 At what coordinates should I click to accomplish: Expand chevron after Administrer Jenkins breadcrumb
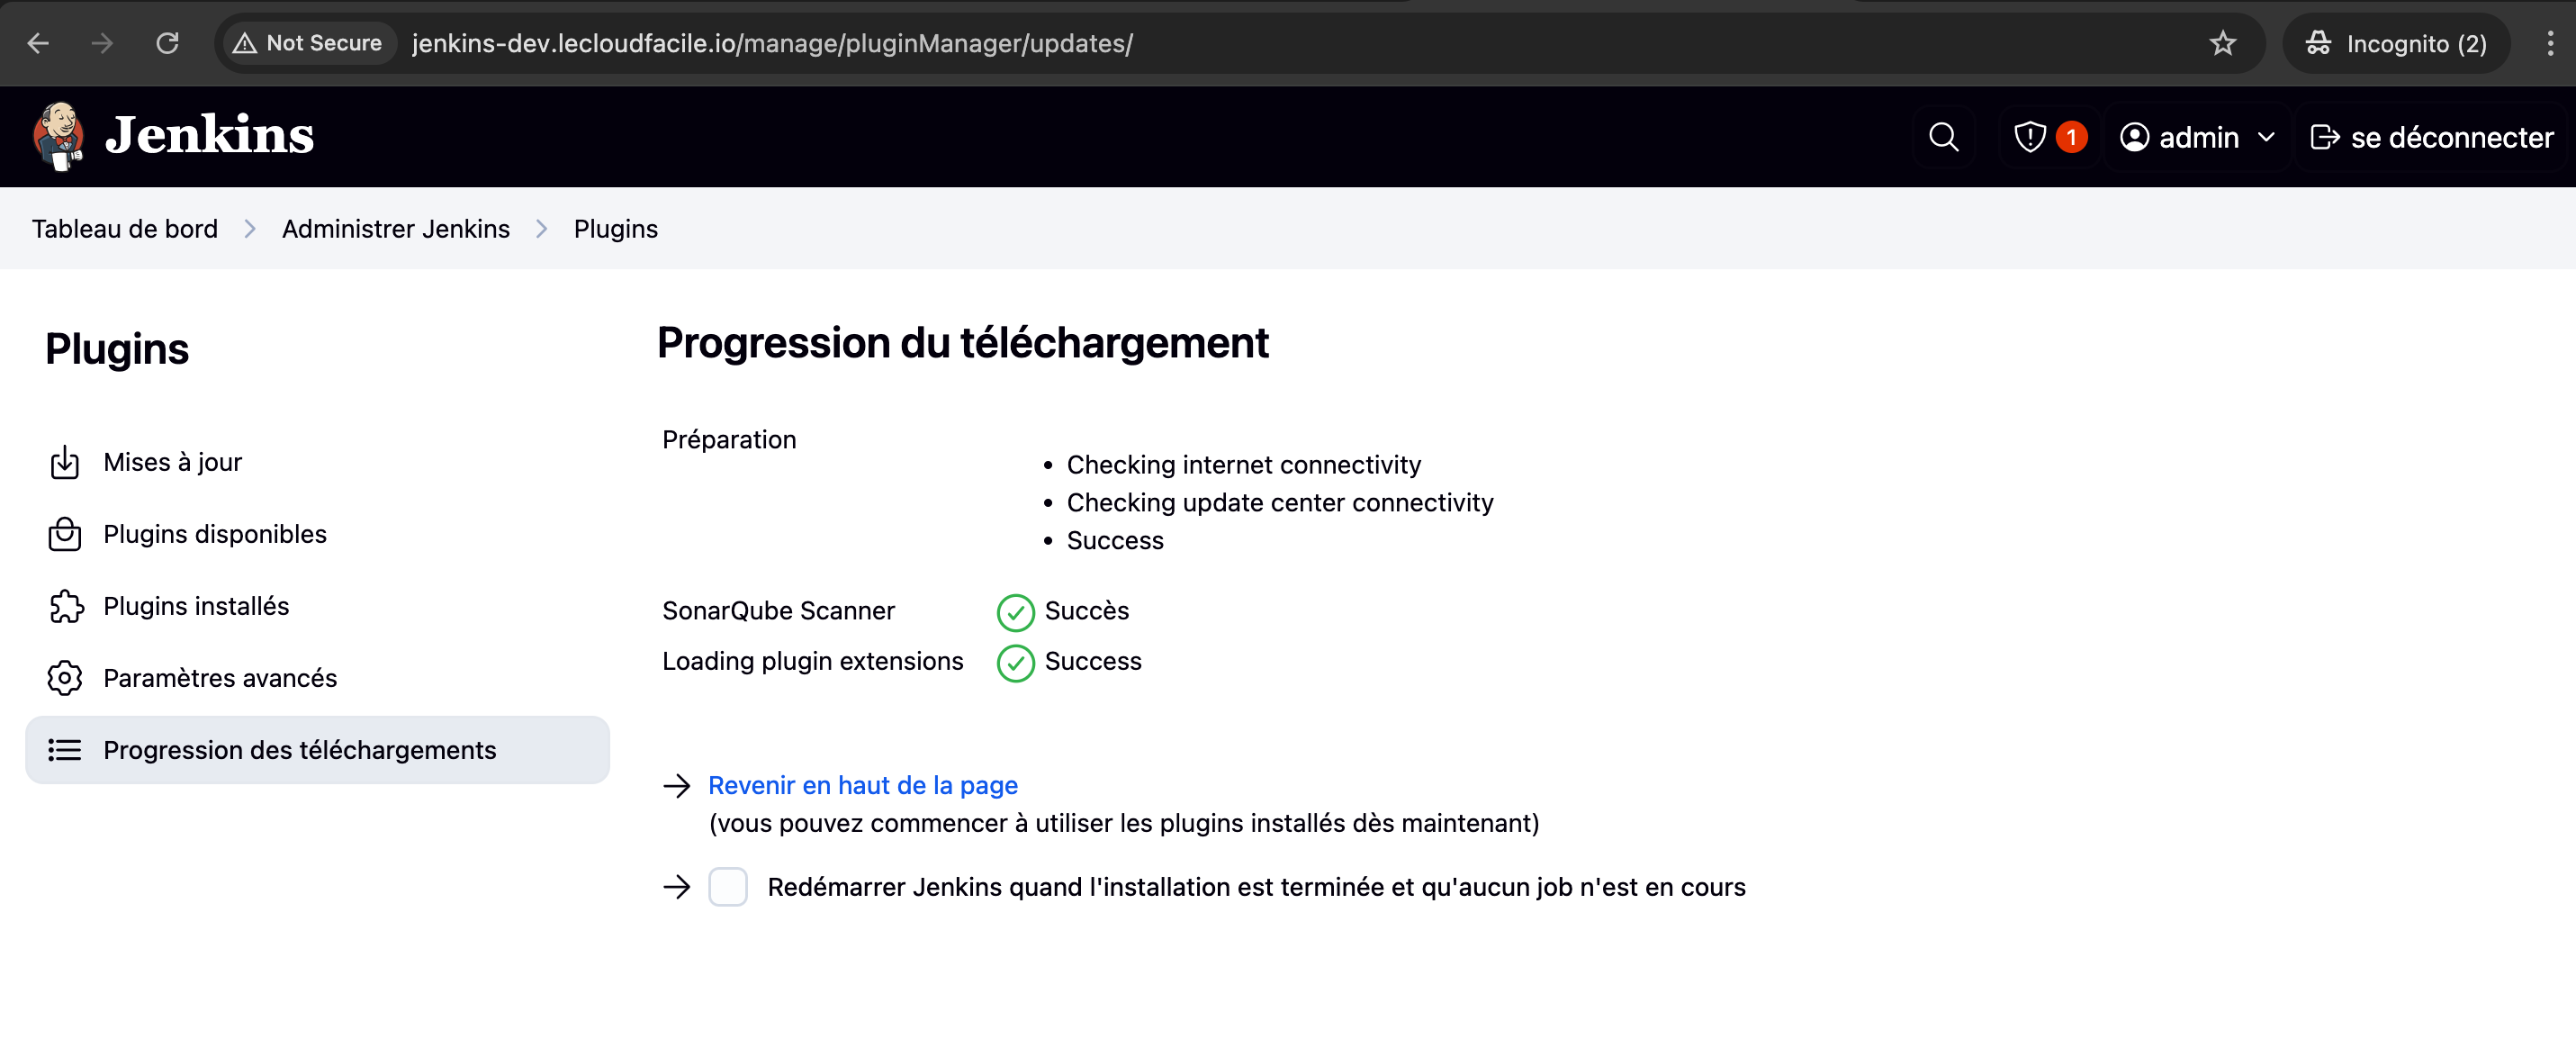(542, 229)
